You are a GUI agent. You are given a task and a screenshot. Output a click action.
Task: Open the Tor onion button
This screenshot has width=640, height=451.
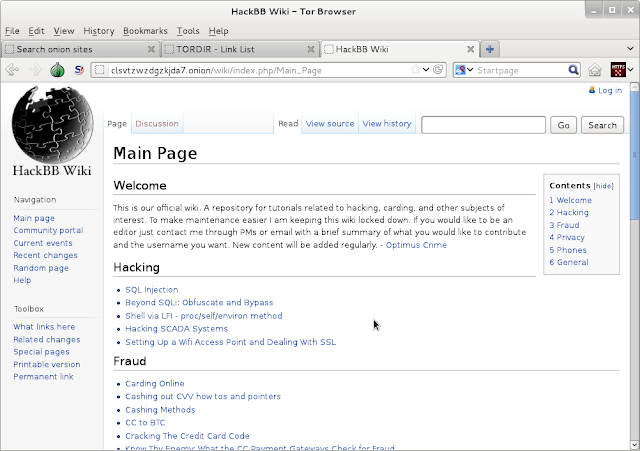58,70
